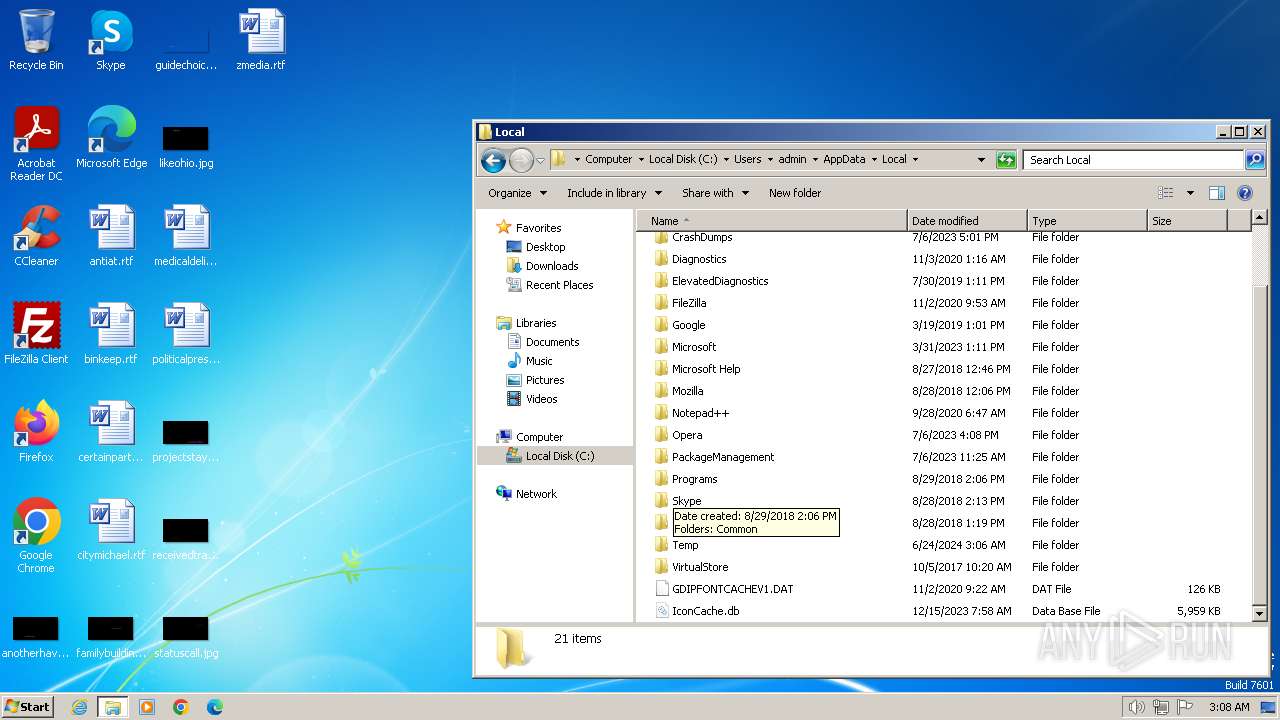The width and height of the screenshot is (1280, 720).
Task: Launch Microsoft Edge desktop shortcut
Action: coord(111,138)
